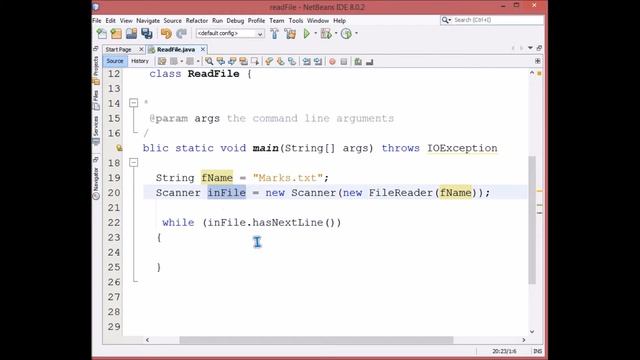The height and width of the screenshot is (360, 640).
Task: Click the Clean and Build icon
Action: pyautogui.click(x=291, y=33)
